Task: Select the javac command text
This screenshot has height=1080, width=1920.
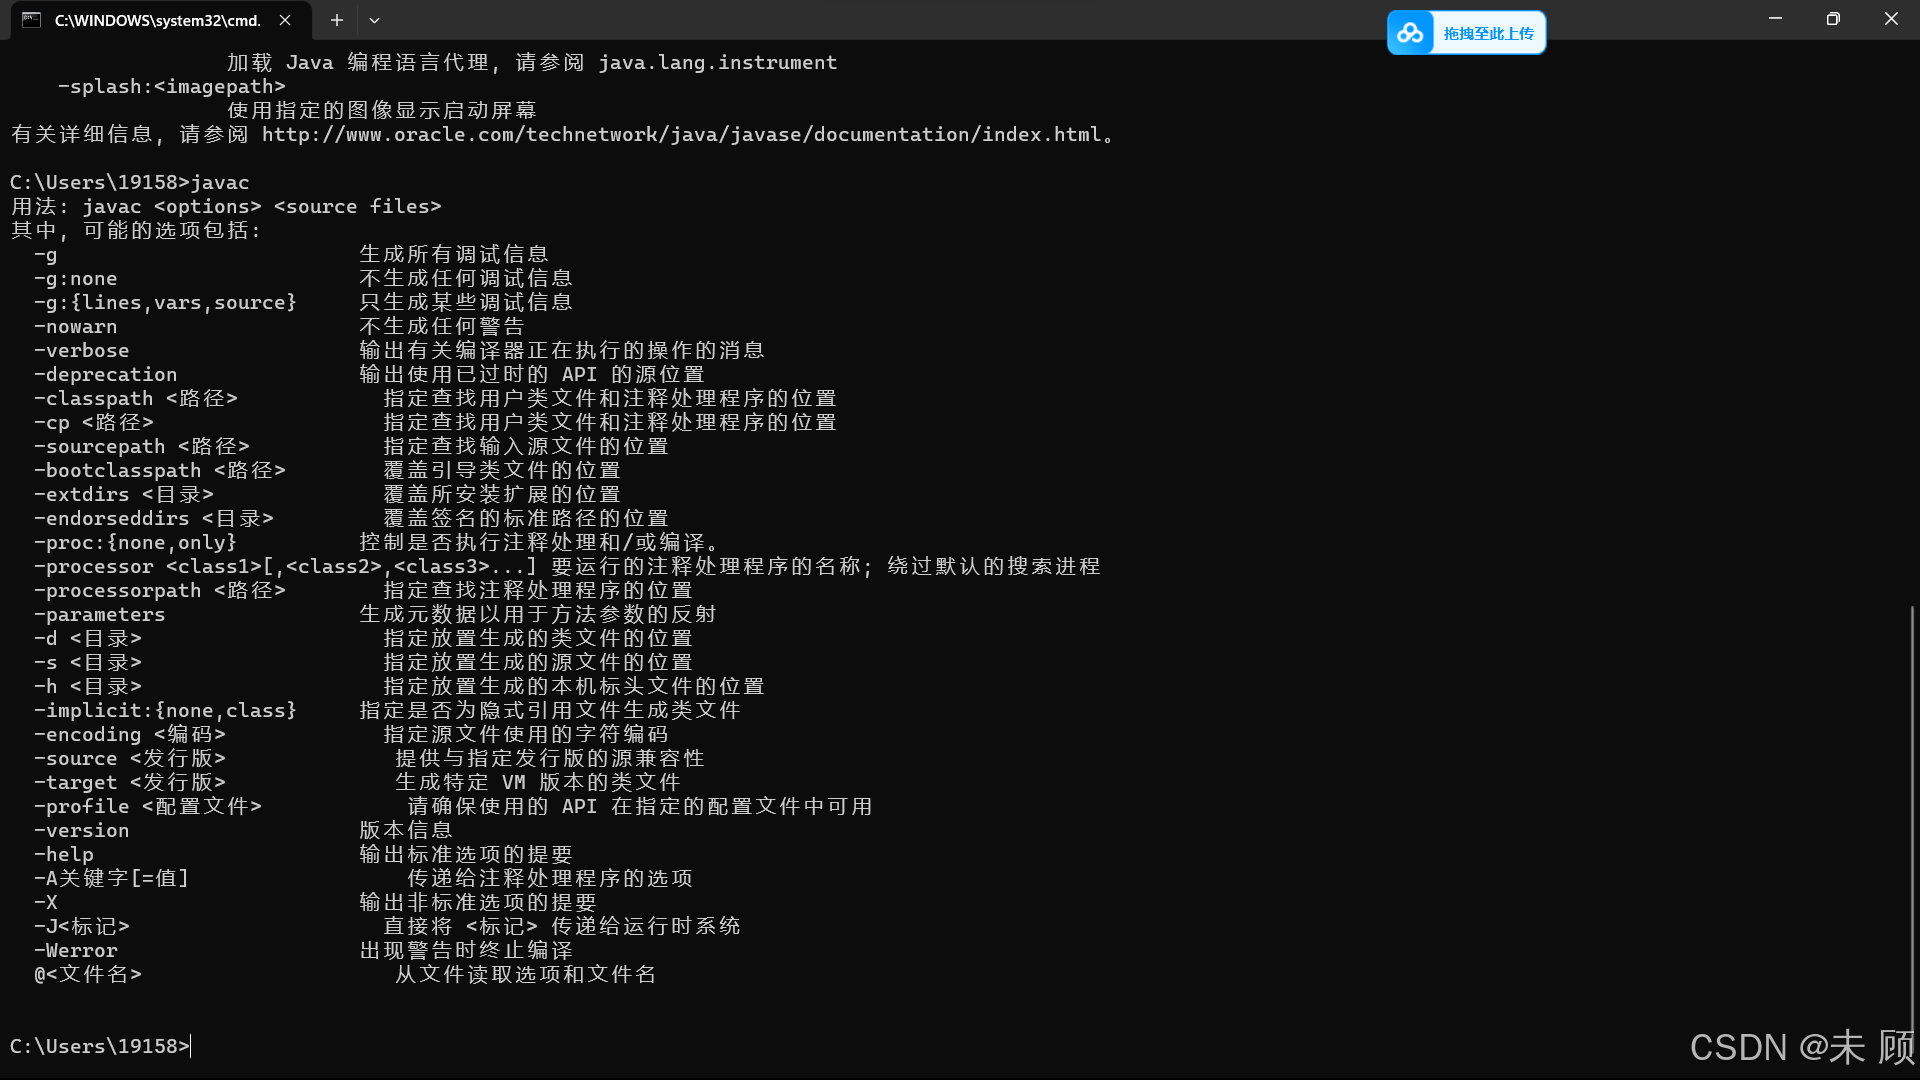Action: point(220,181)
